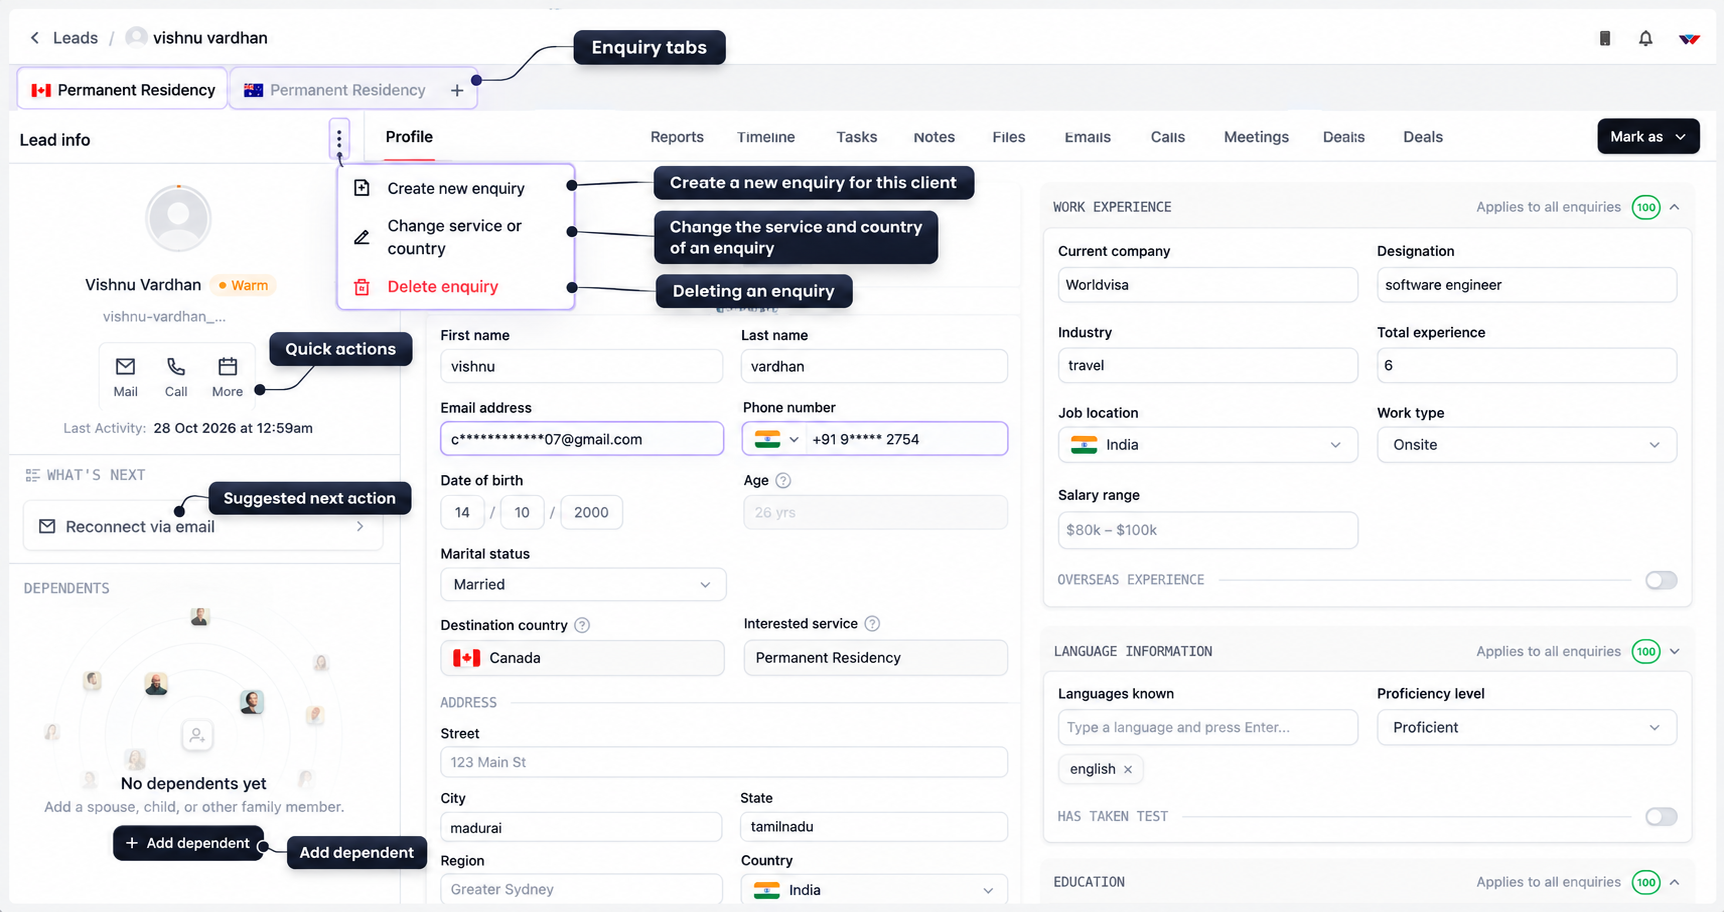Click the Mark as button
1724x912 pixels.
pyautogui.click(x=1648, y=137)
